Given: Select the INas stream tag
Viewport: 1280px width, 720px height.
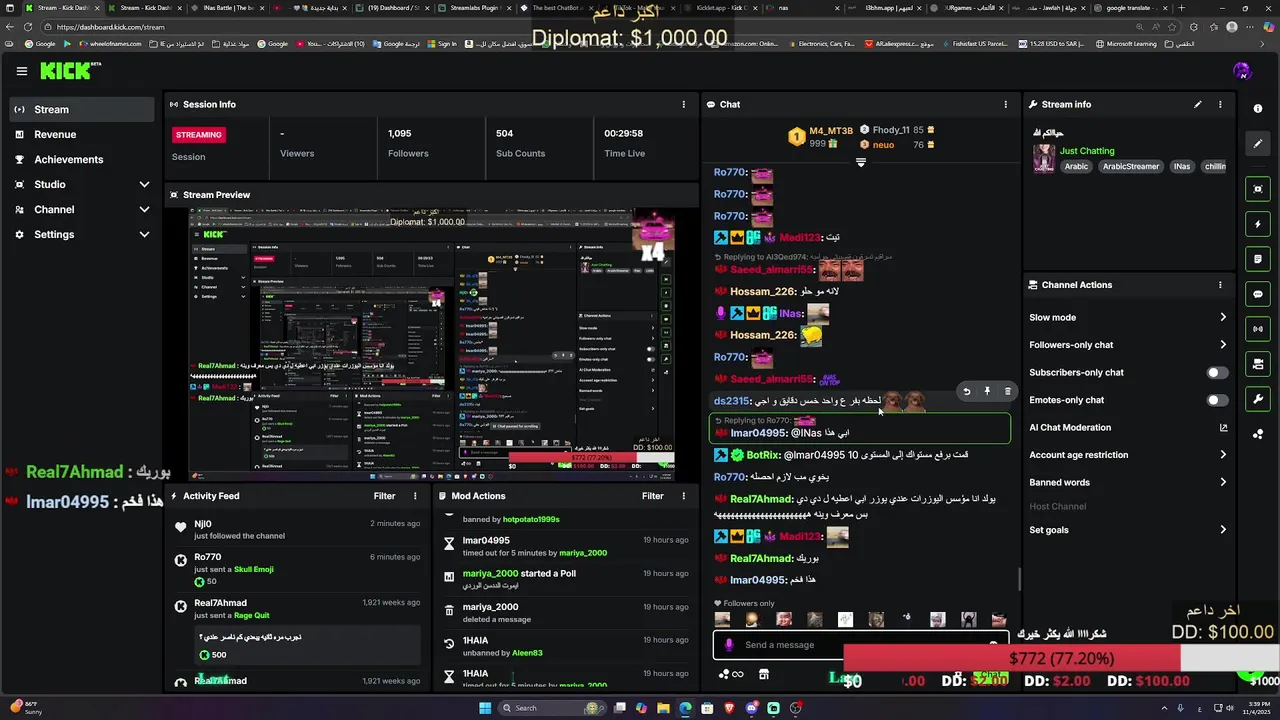Looking at the screenshot, I should tap(1182, 167).
